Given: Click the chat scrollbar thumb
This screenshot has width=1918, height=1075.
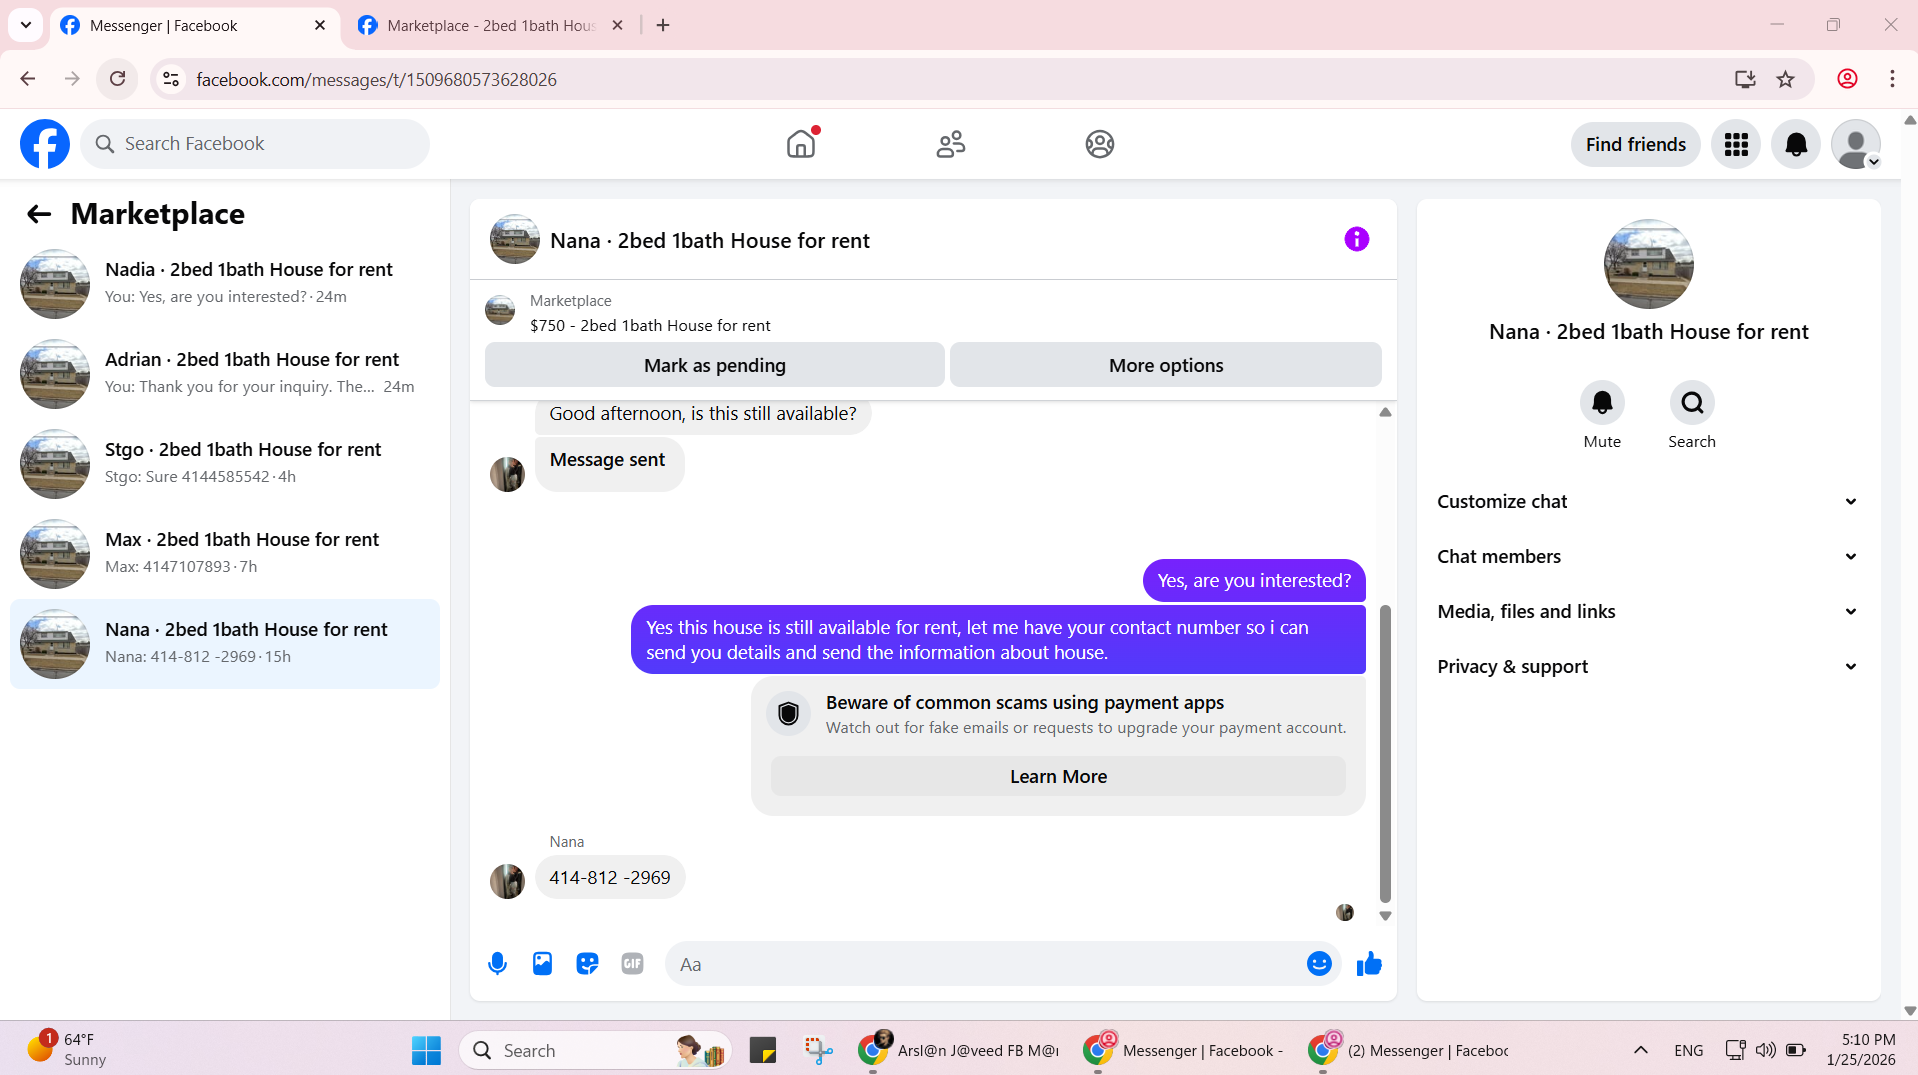Looking at the screenshot, I should coord(1385,754).
